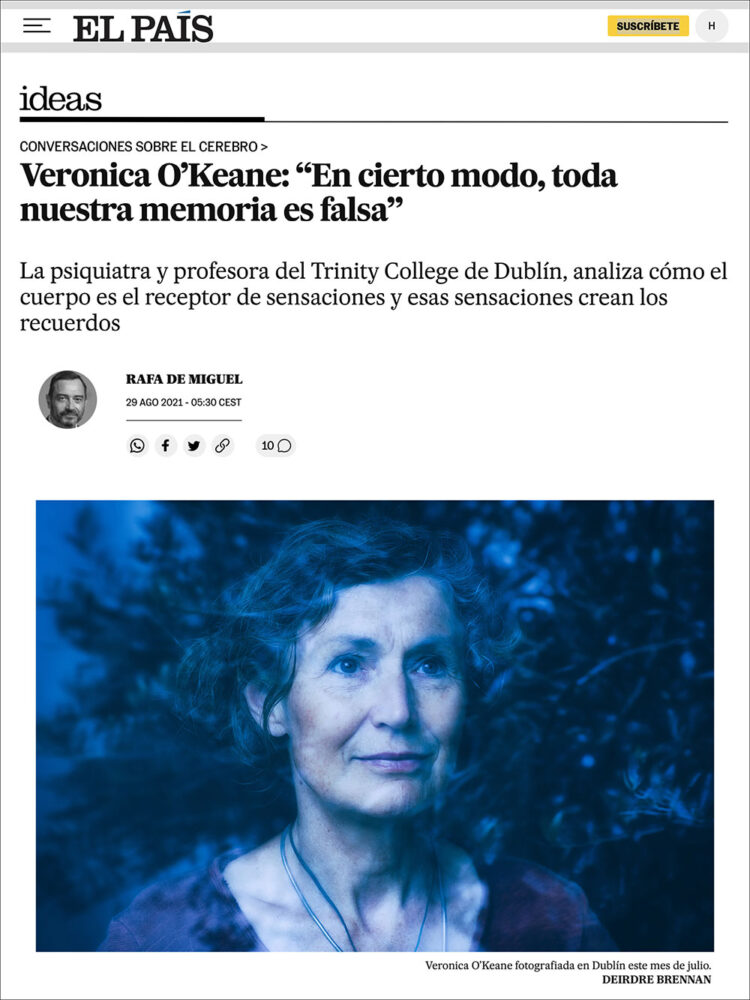The height and width of the screenshot is (1000, 750).
Task: Copy article link icon
Action: pos(222,446)
